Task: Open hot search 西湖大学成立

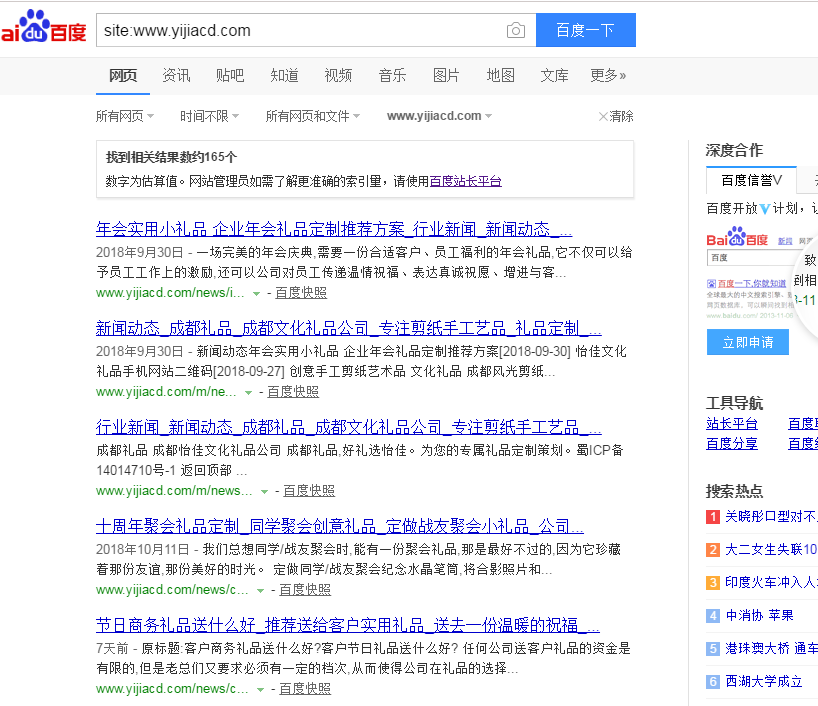Action: 764,681
